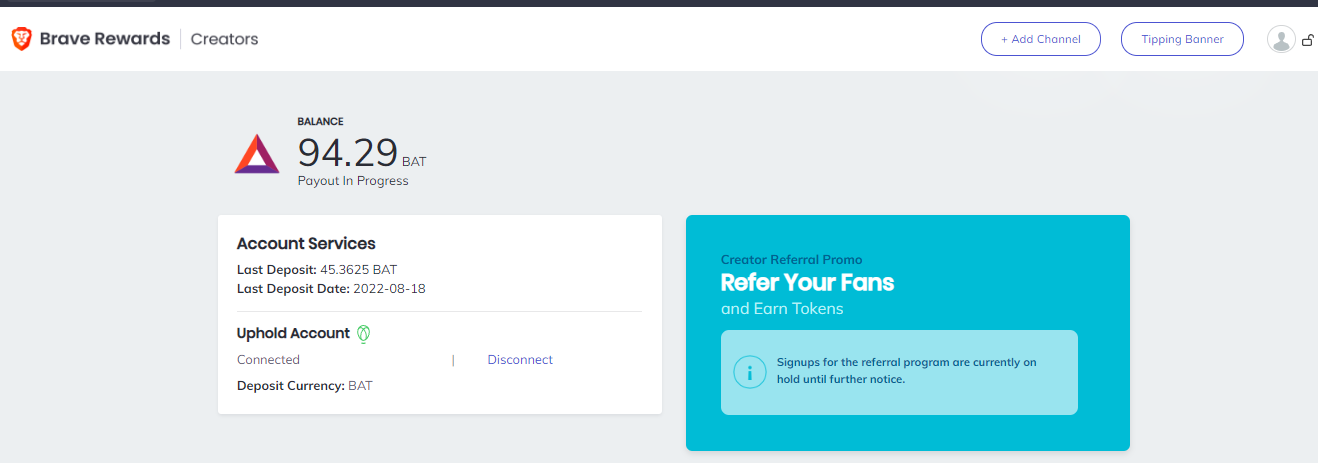Viewport: 1318px width, 463px height.
Task: Select the Account Services heading
Action: (306, 244)
